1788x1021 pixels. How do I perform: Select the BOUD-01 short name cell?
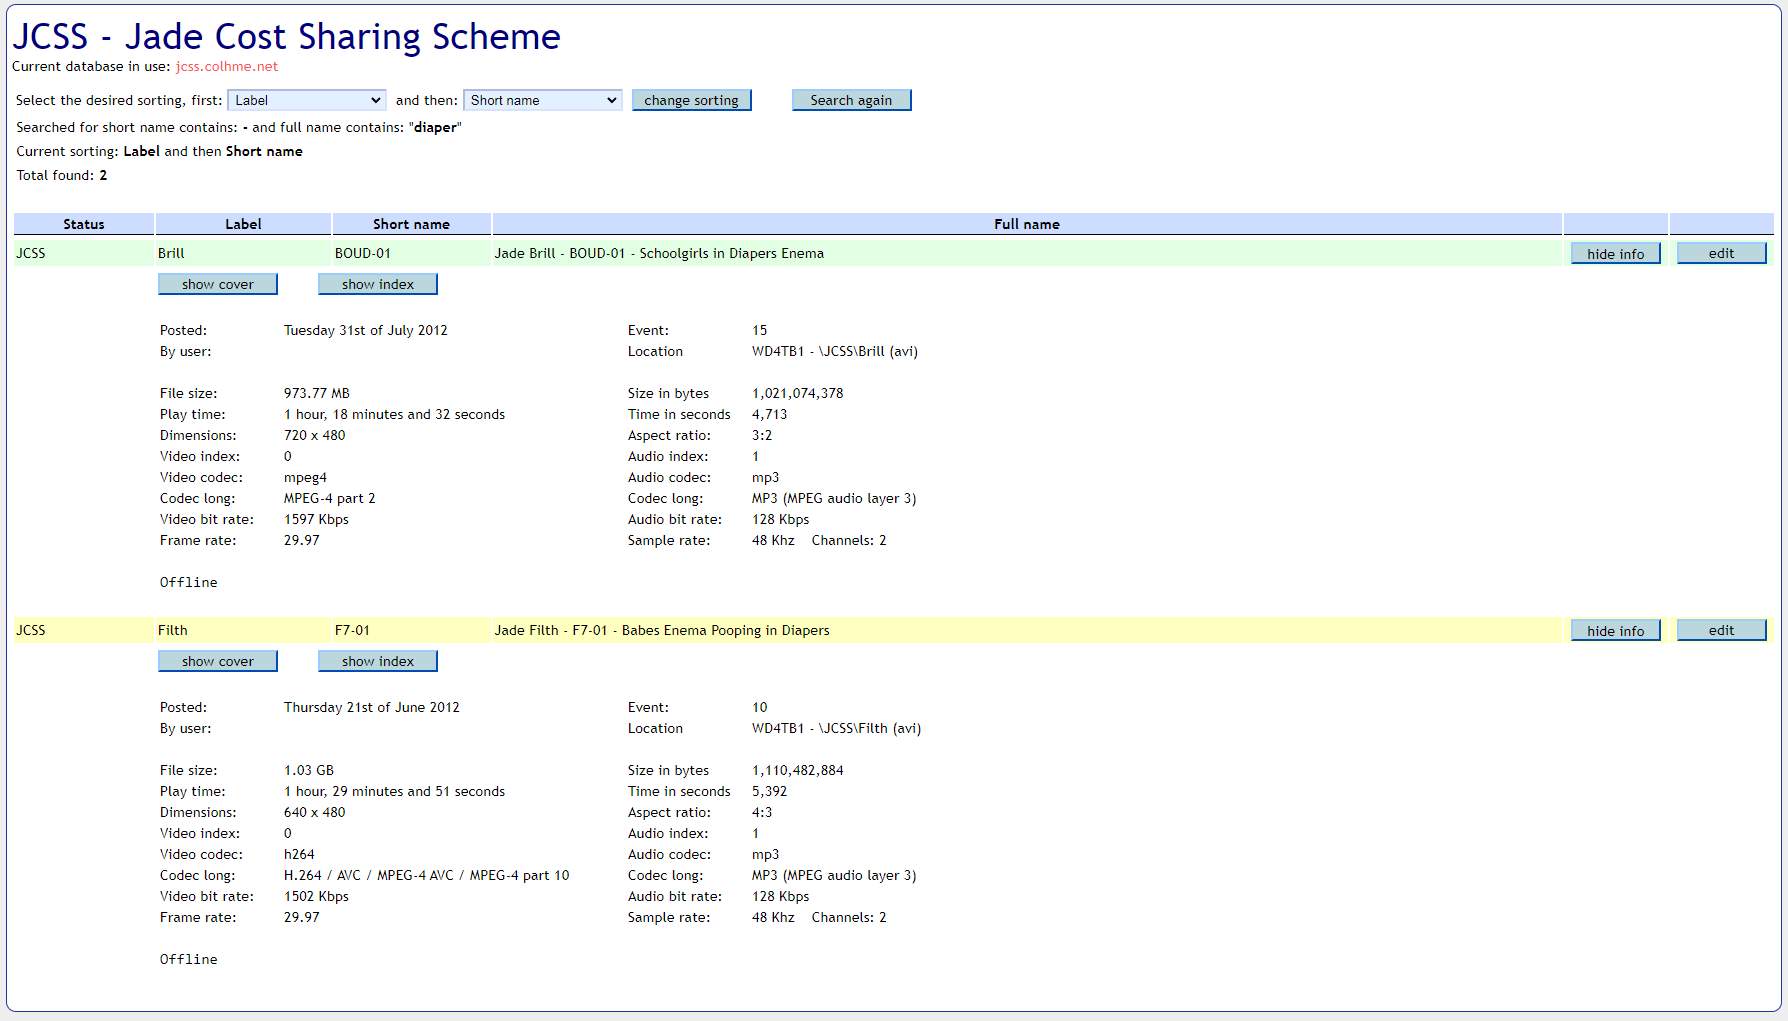coord(363,254)
